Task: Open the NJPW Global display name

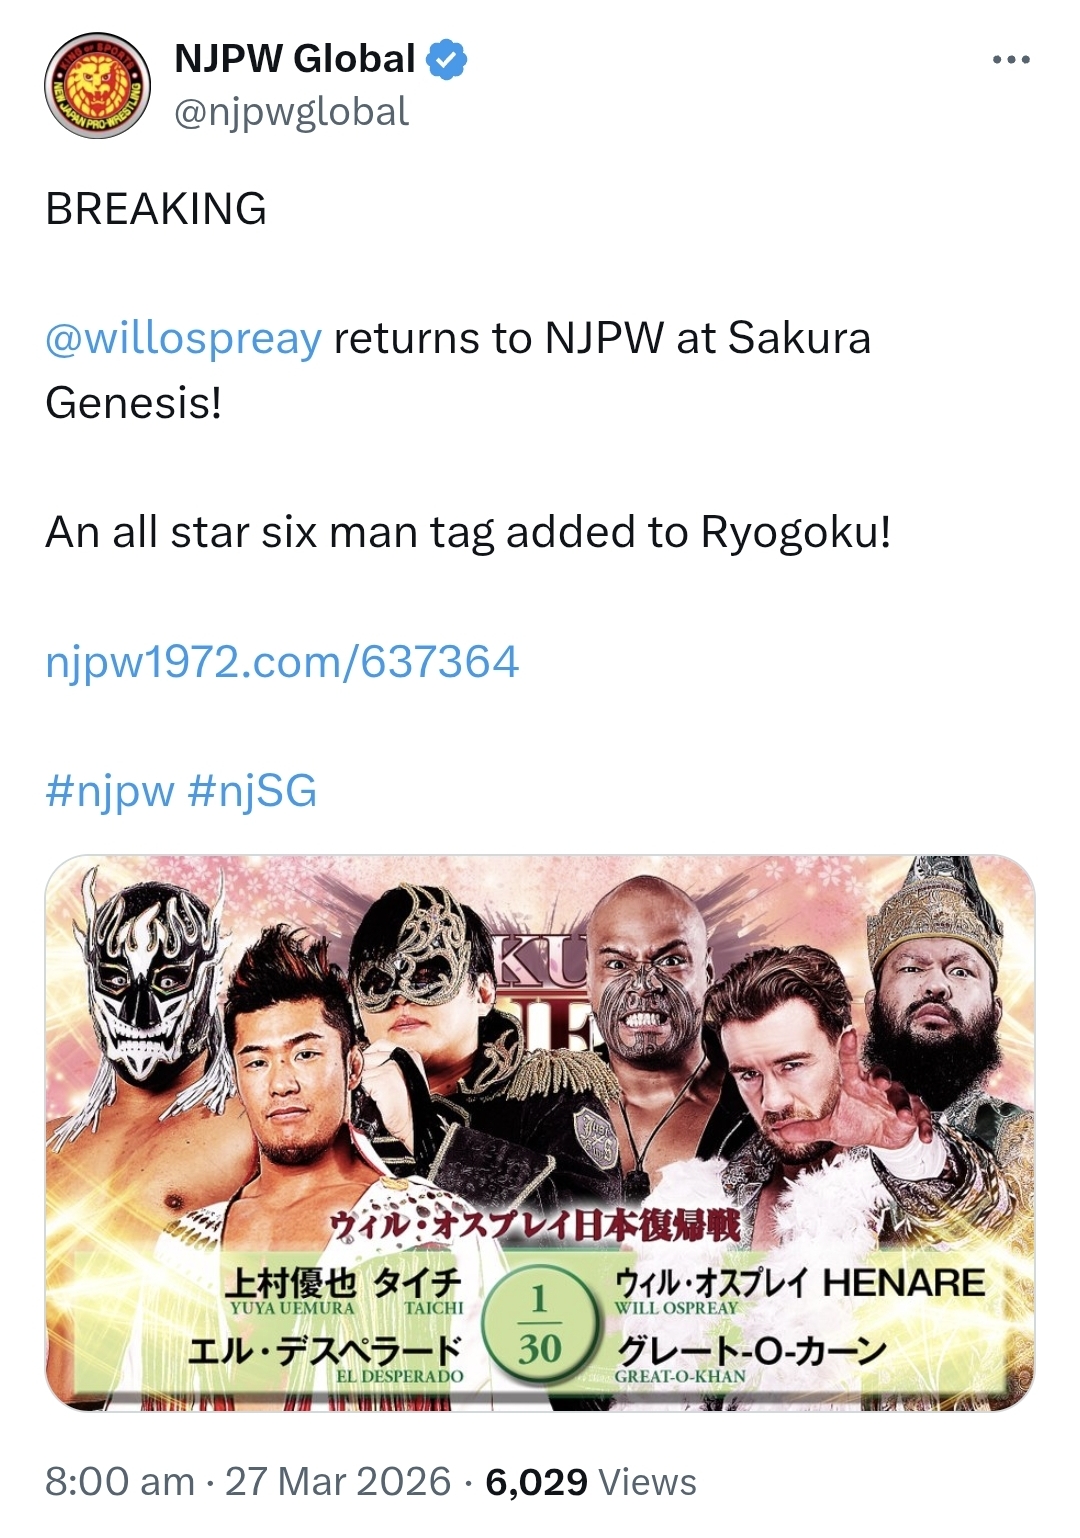Action: pos(295,60)
